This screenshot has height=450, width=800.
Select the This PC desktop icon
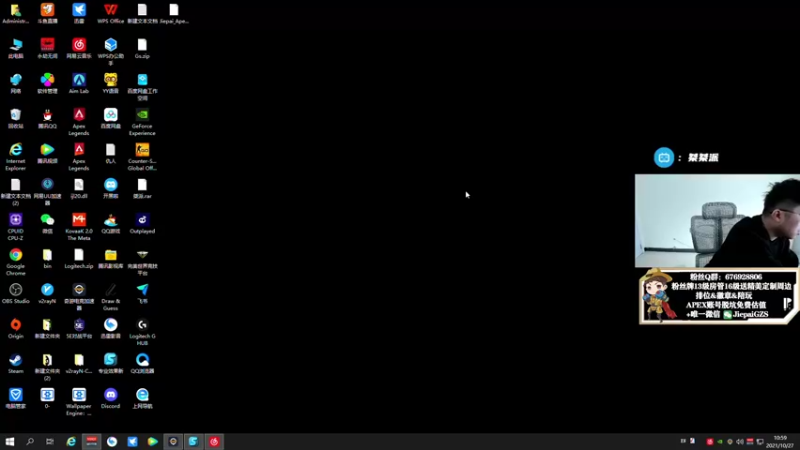click(16, 48)
